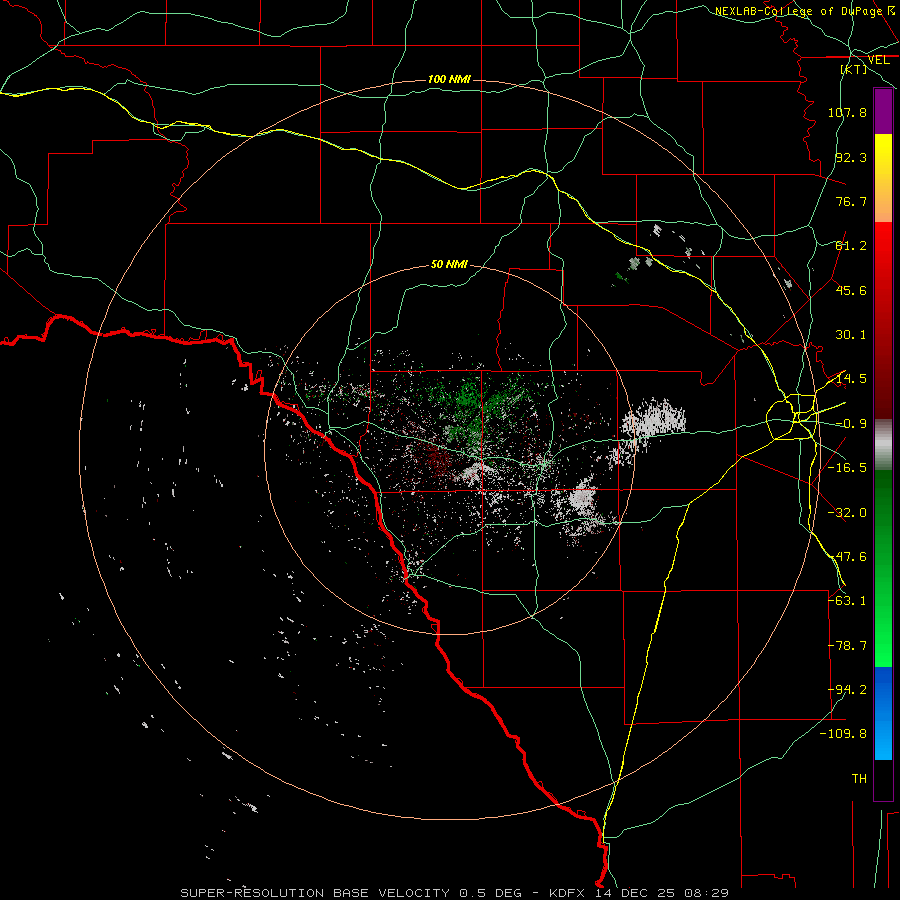Click the 50 NMI range ring label
Image resolution: width=900 pixels, height=900 pixels.
pos(449,264)
